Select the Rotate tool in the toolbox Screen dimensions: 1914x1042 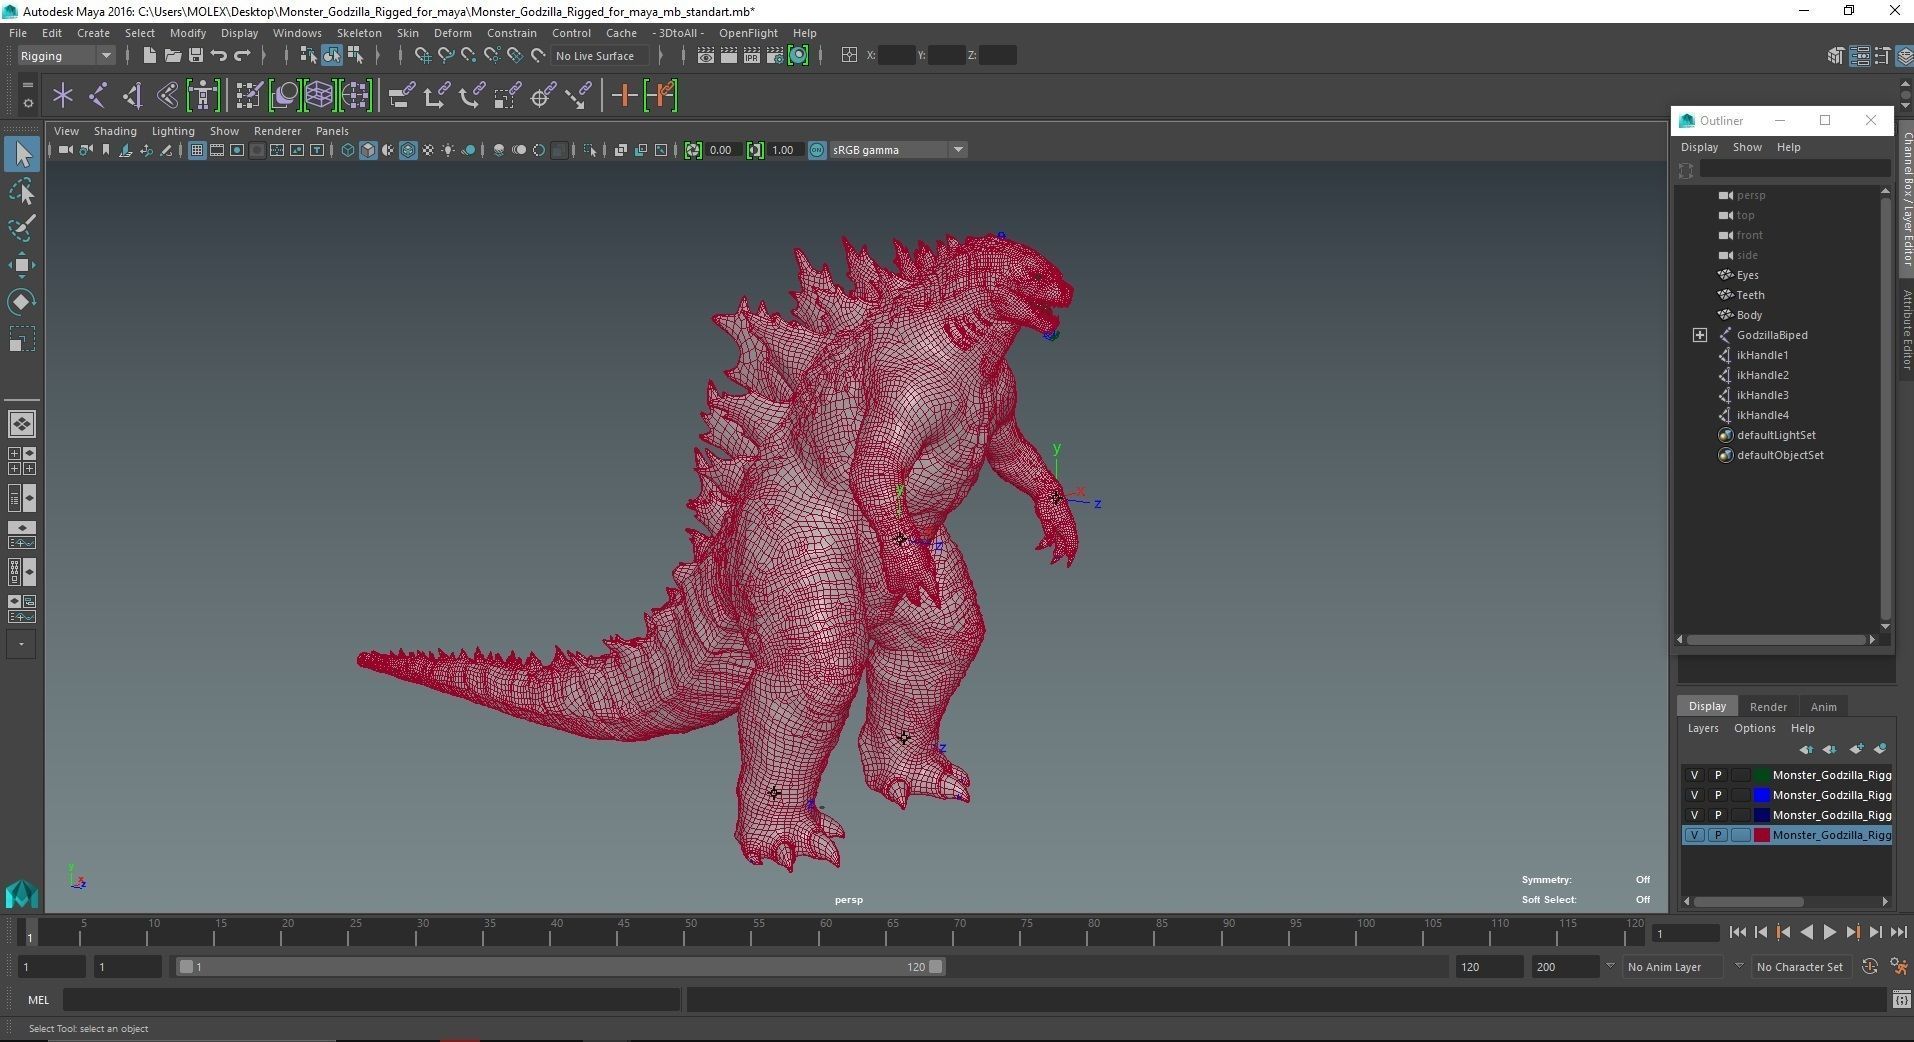click(x=21, y=302)
